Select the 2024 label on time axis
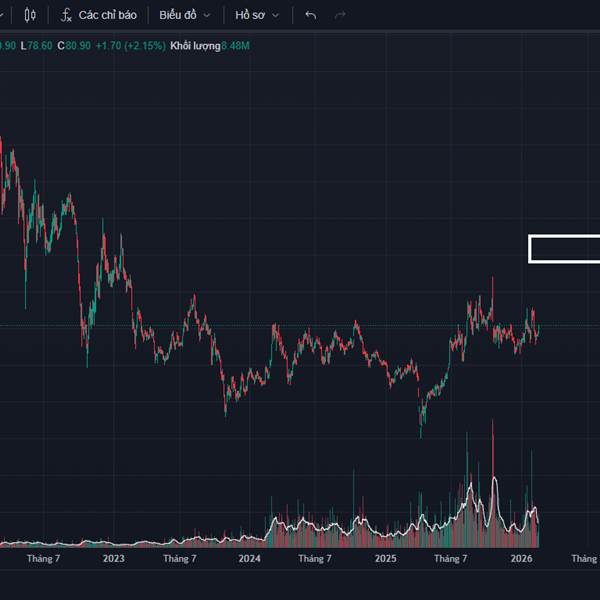 pyautogui.click(x=249, y=559)
